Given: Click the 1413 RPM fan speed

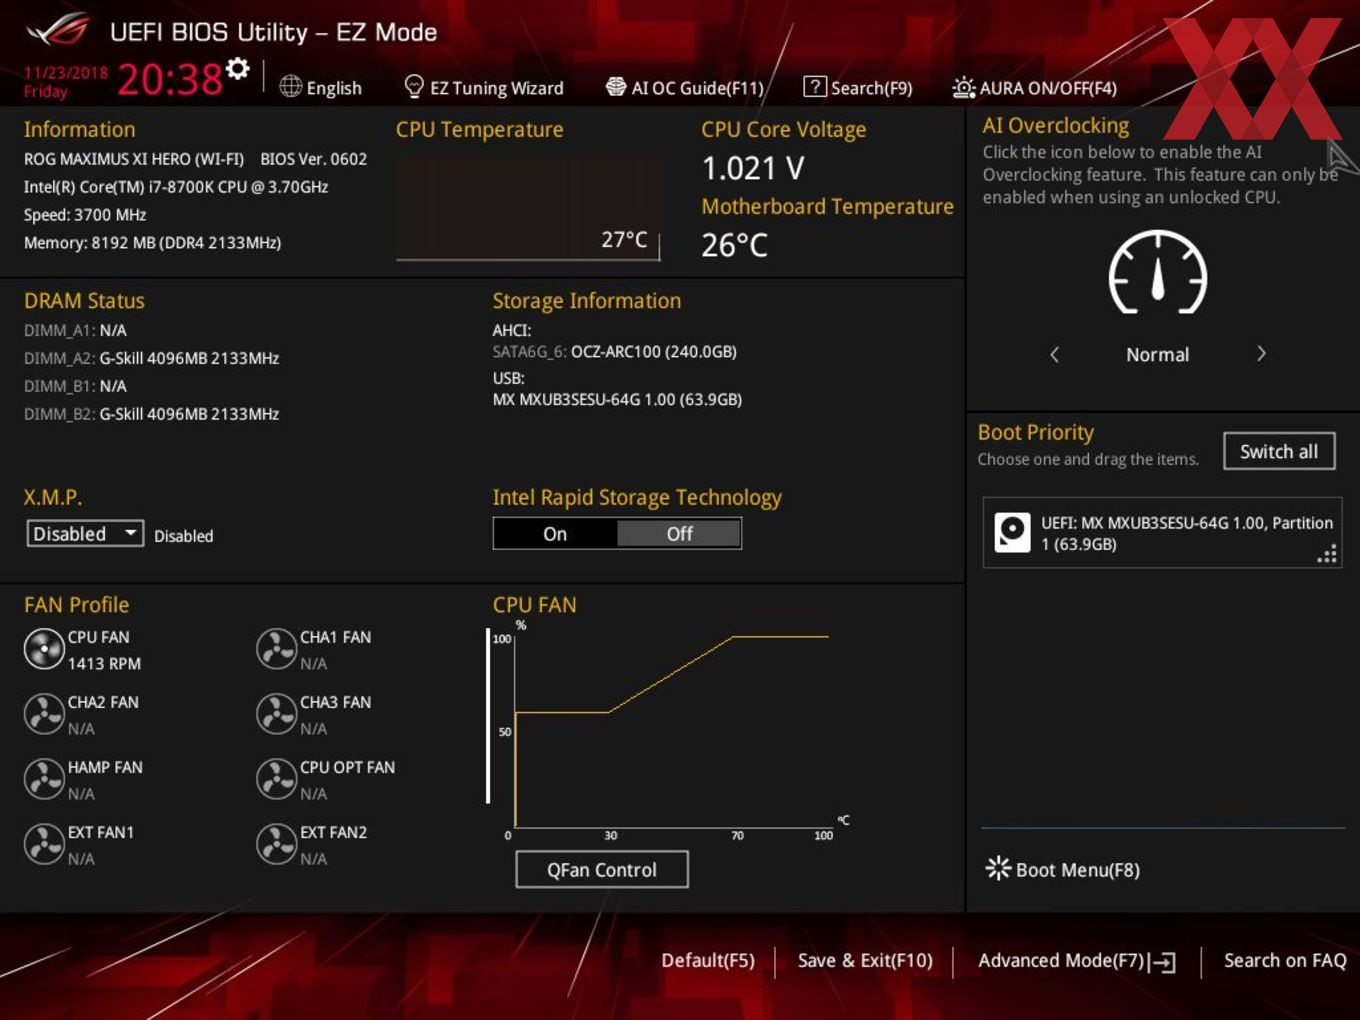Looking at the screenshot, I should [104, 663].
